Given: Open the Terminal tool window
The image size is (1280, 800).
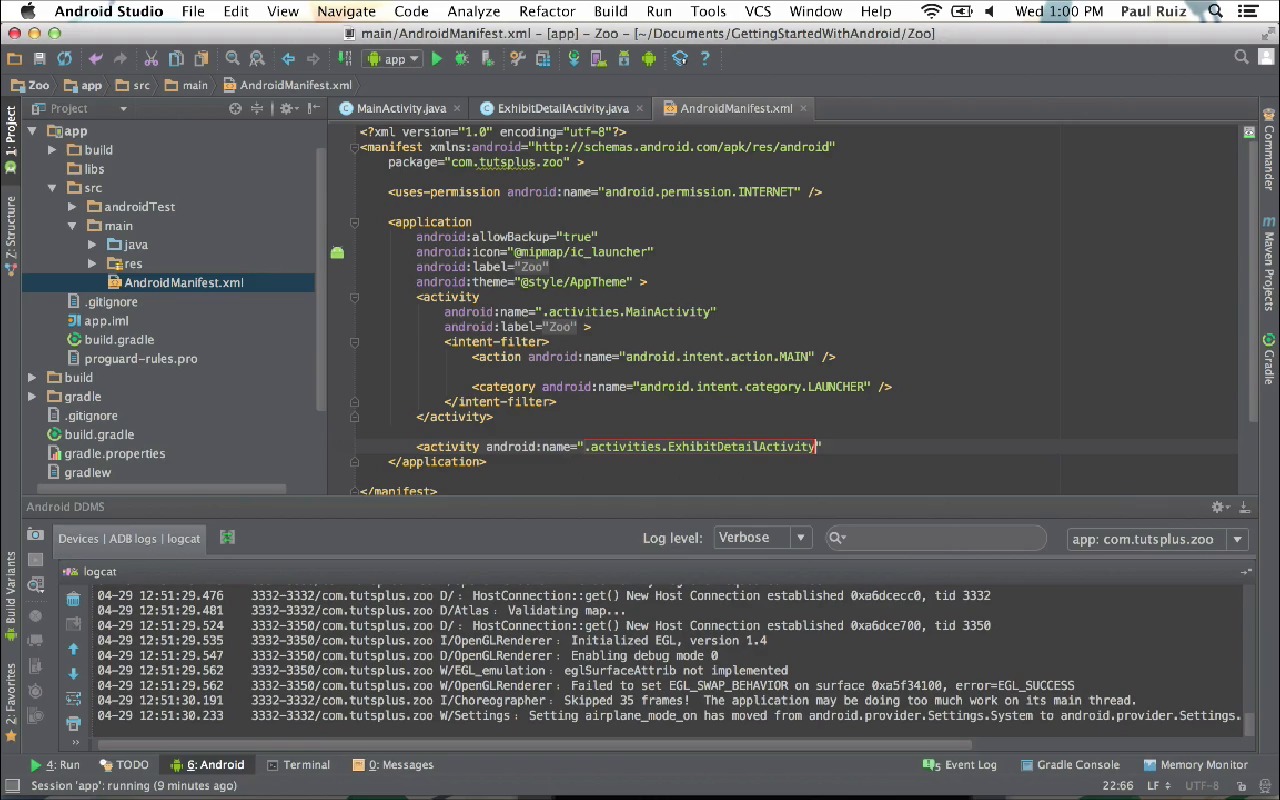Looking at the screenshot, I should point(298,765).
